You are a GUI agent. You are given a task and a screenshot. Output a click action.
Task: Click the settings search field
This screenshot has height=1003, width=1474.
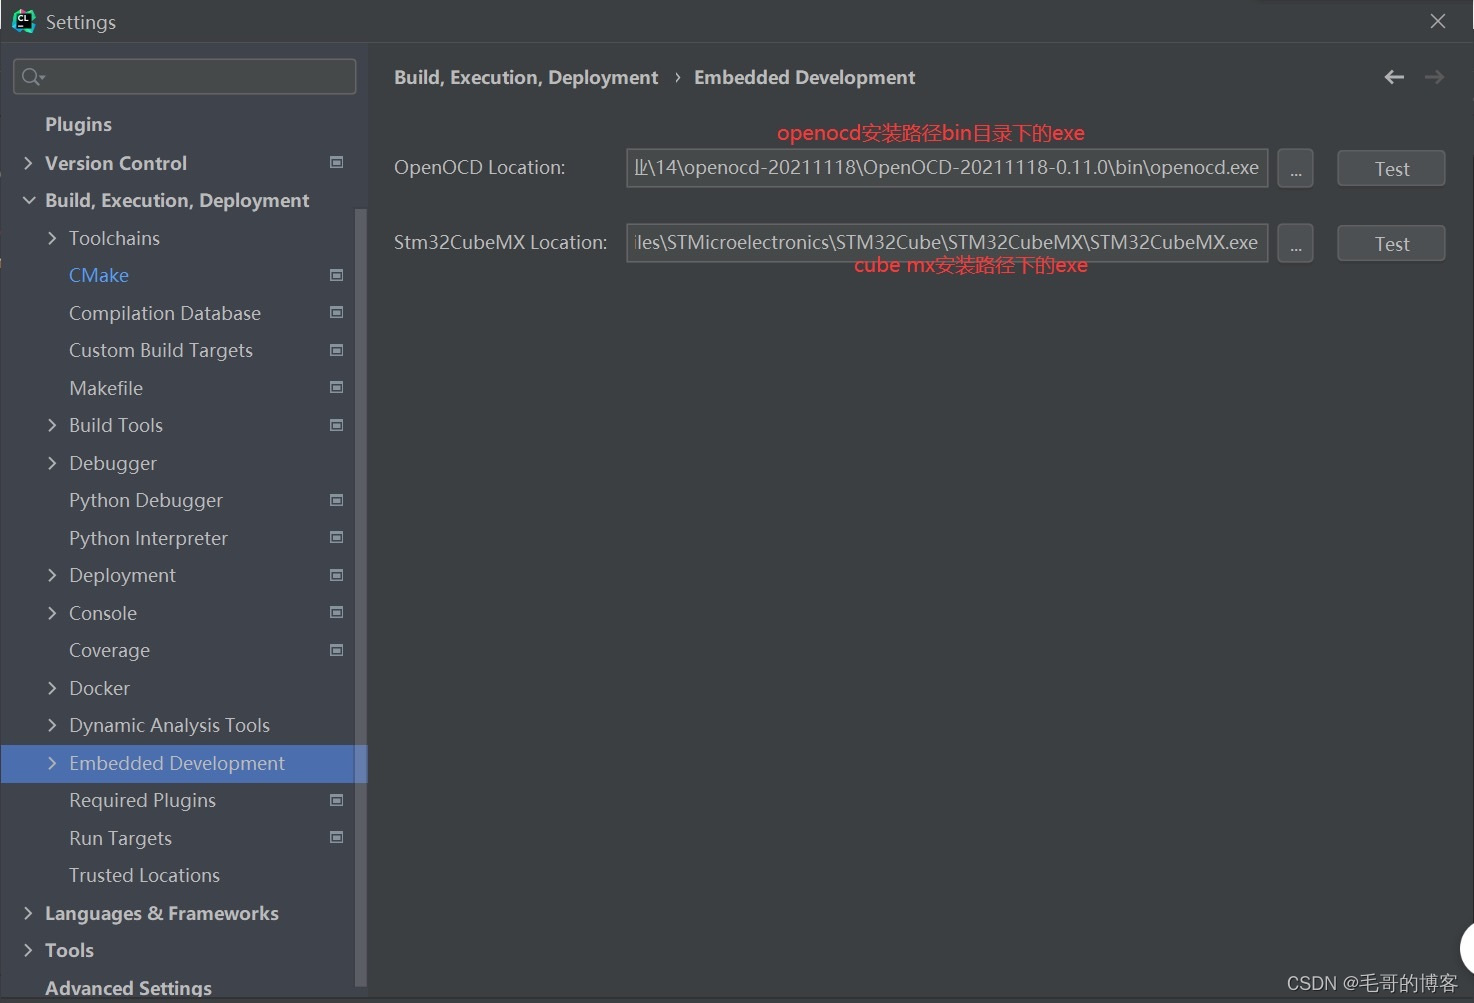point(185,77)
